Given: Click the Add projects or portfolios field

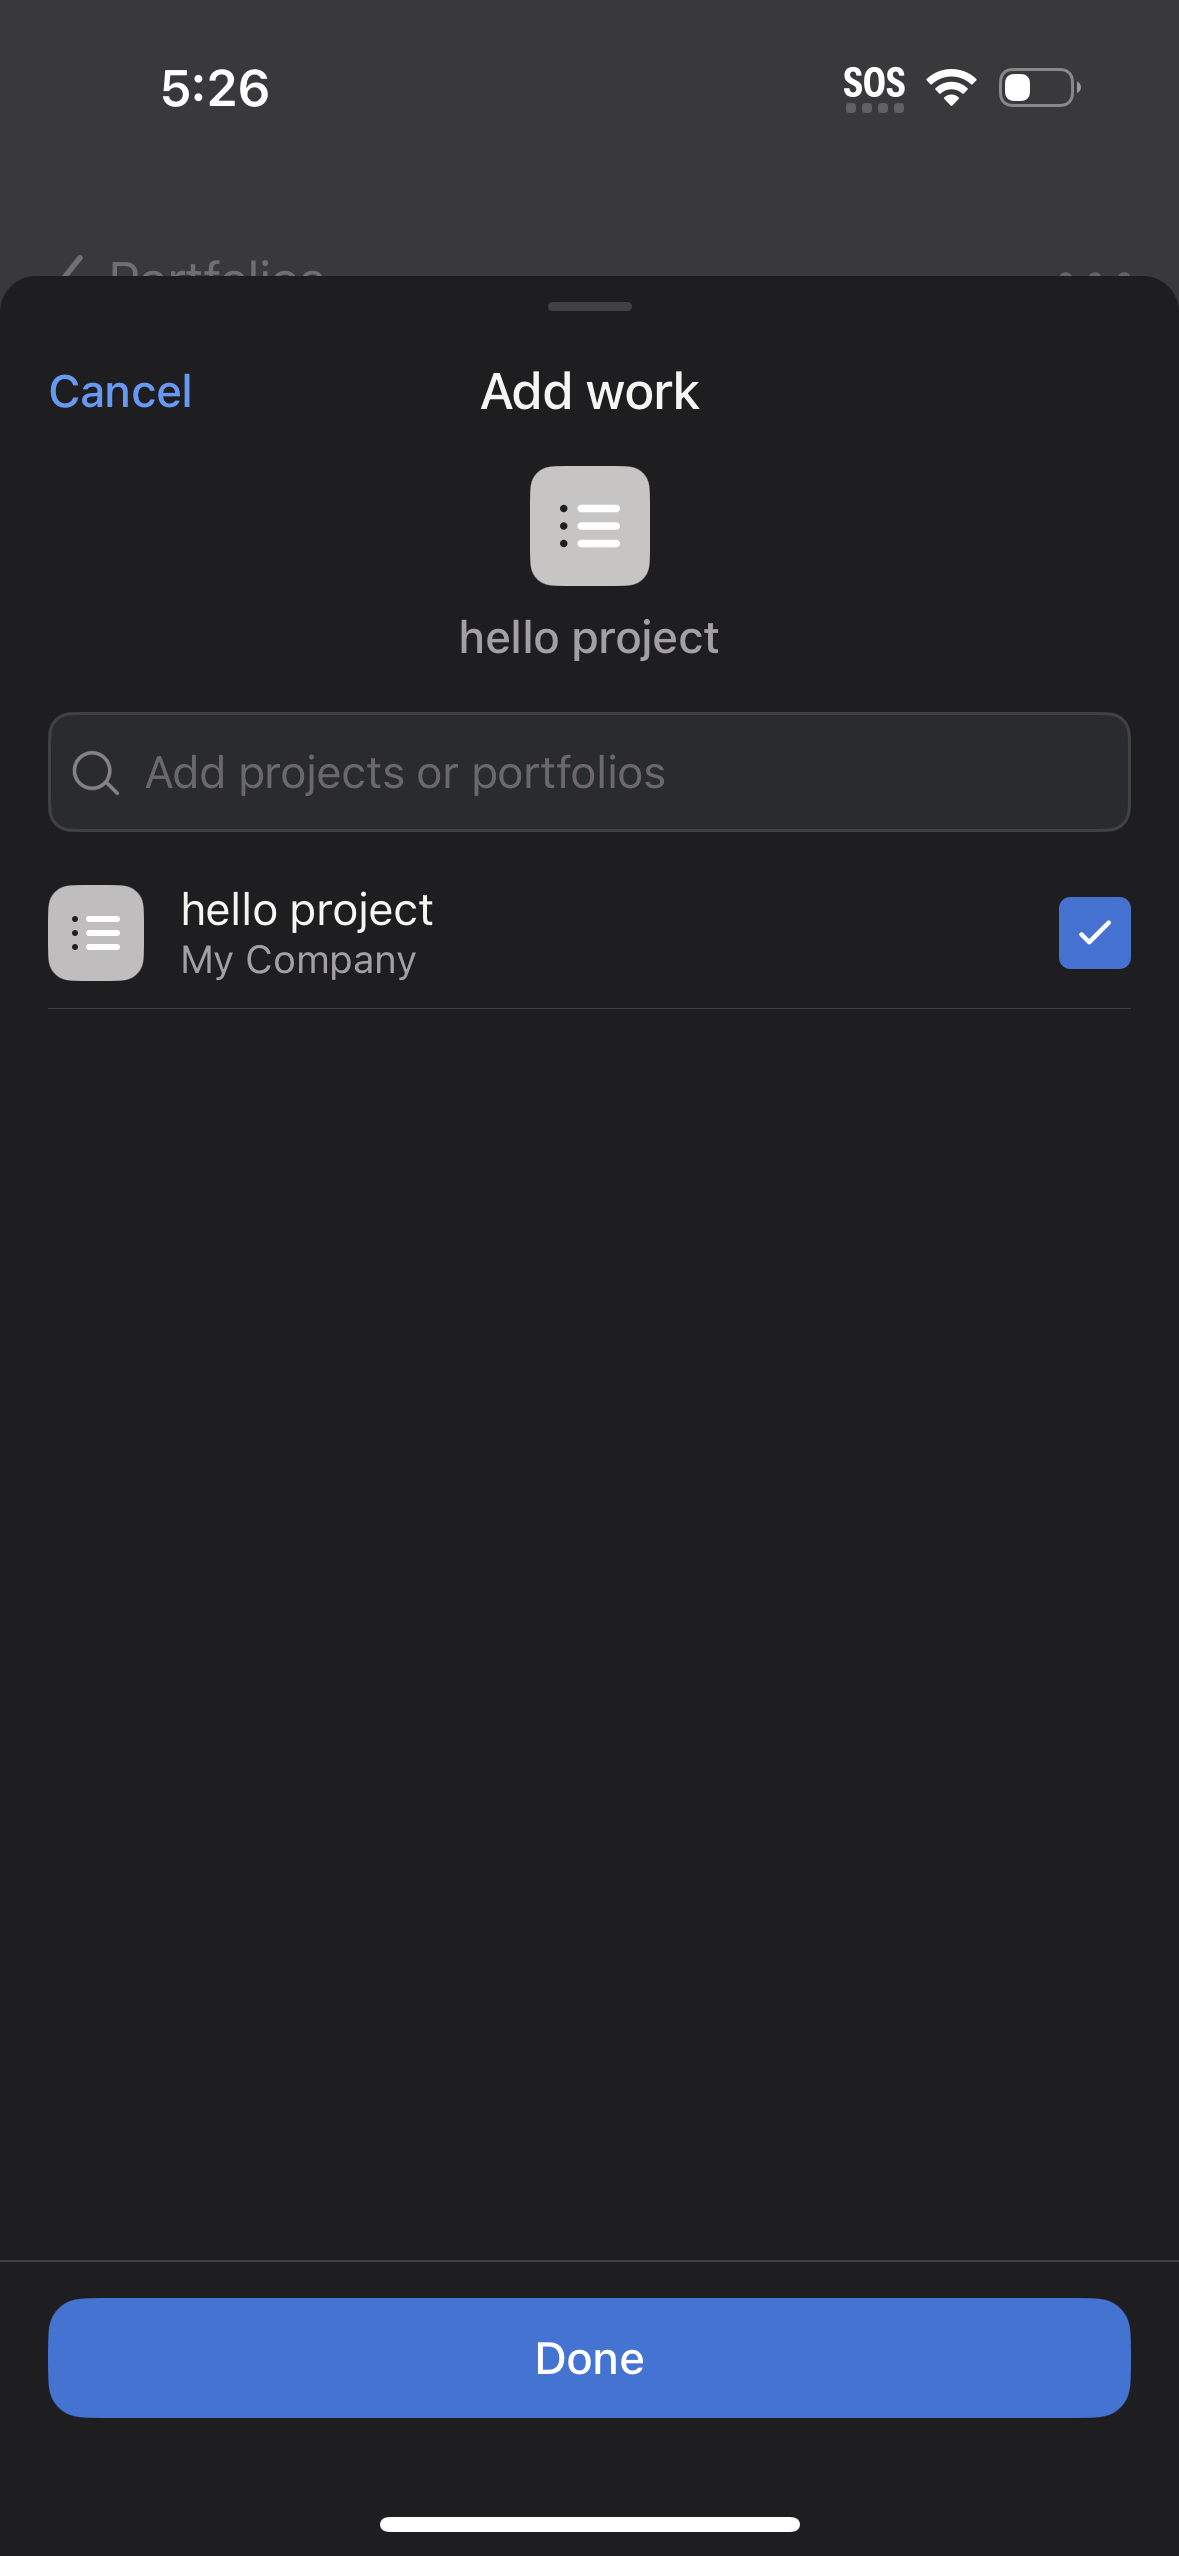Looking at the screenshot, I should tap(589, 771).
